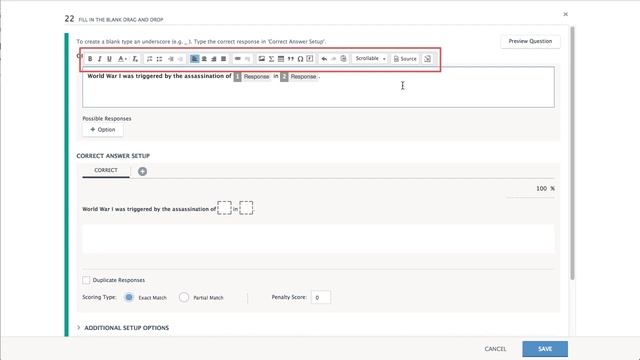This screenshot has width=640, height=360.
Task: Click the vertical scrollbar of the dialog
Action: (572, 153)
